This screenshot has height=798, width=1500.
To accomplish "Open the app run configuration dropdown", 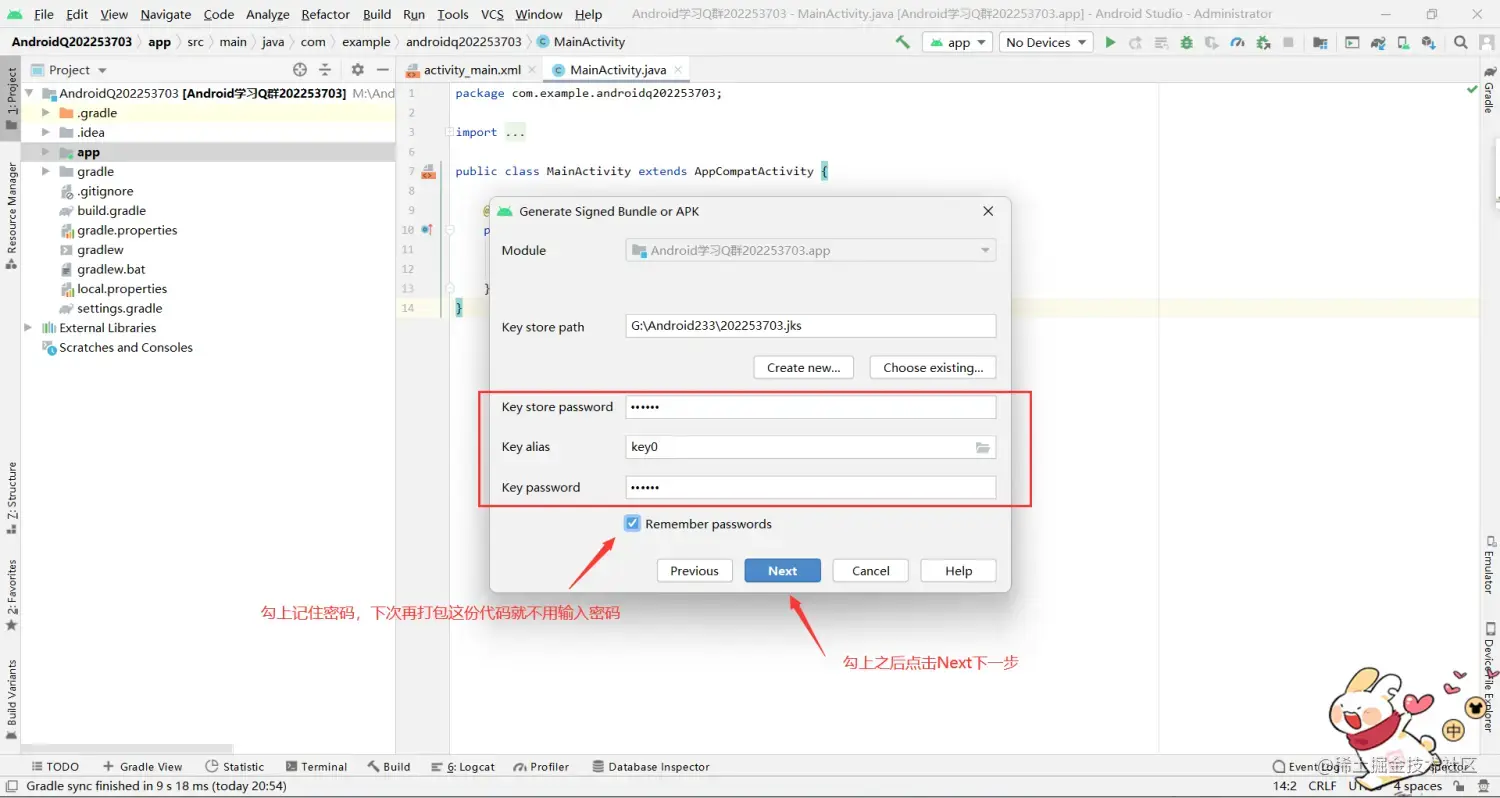I will tap(958, 42).
